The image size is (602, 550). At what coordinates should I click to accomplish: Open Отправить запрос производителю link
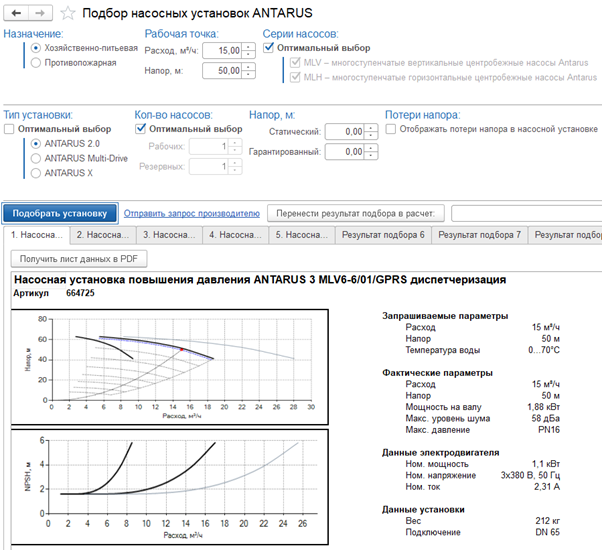(x=192, y=213)
